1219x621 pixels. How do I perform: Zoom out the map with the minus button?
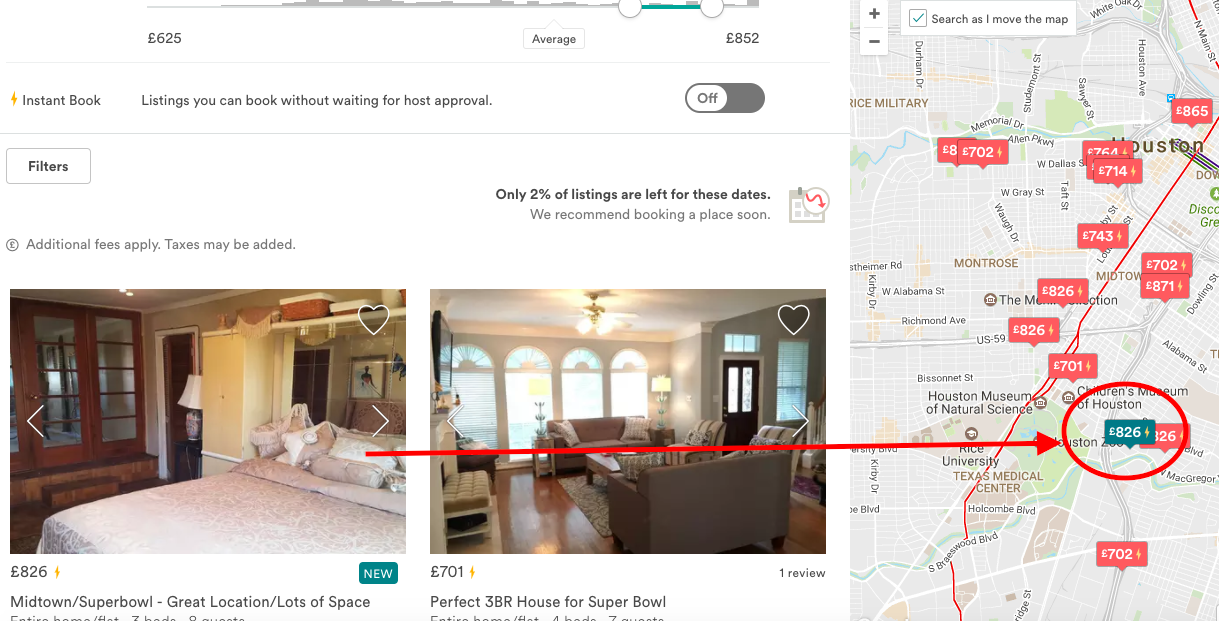tap(874, 41)
